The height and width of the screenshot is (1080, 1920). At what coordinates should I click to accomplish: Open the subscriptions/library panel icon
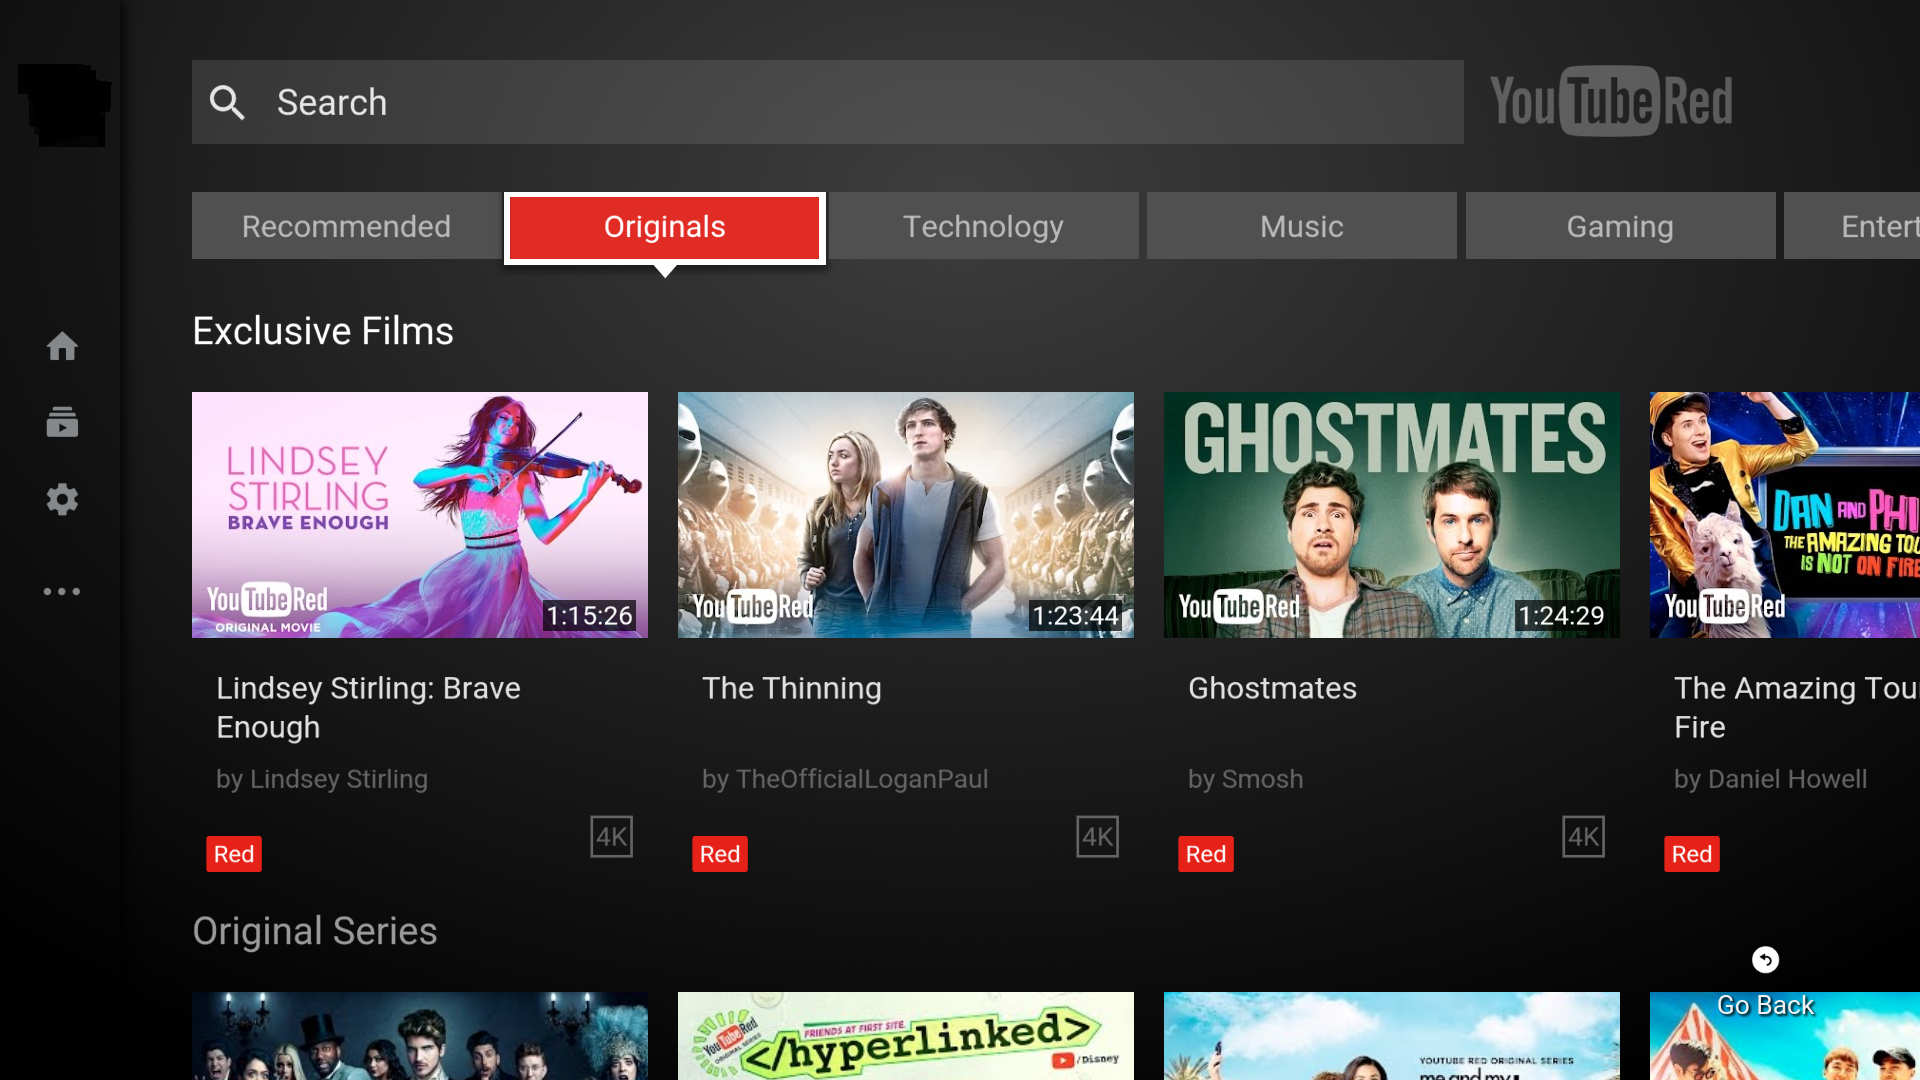[x=62, y=422]
